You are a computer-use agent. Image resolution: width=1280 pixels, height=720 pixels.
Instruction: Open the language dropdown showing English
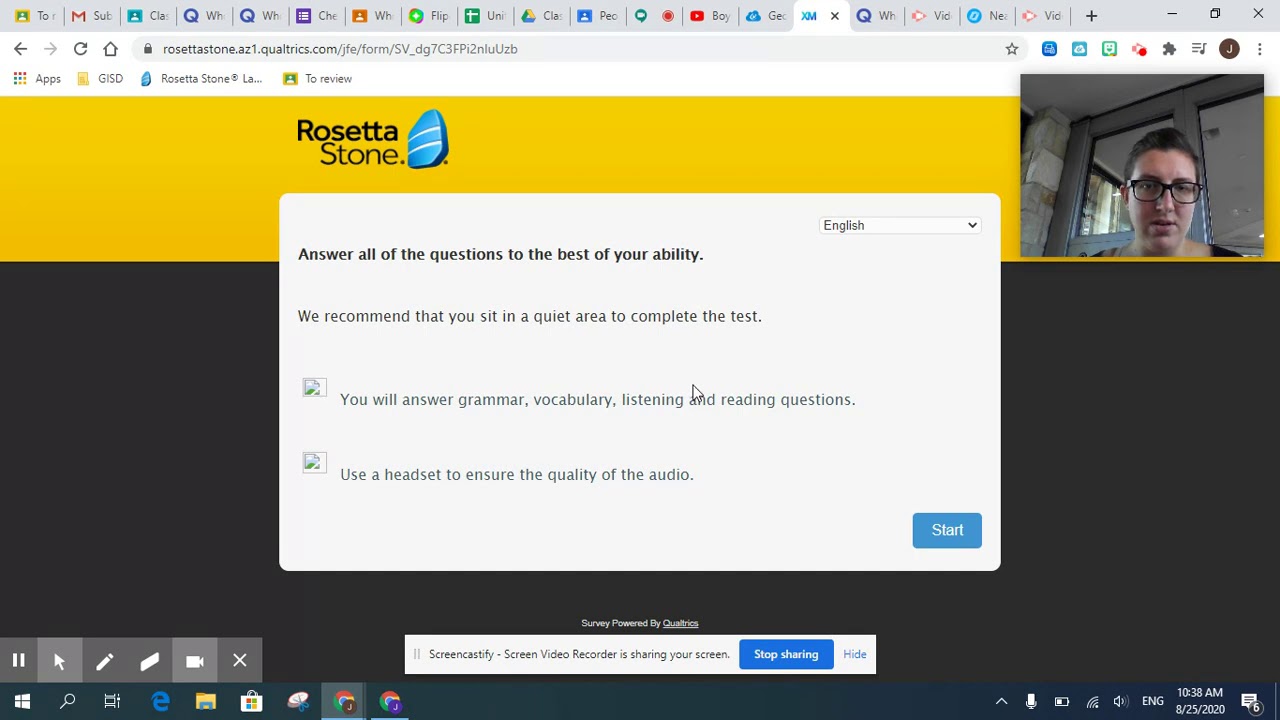pyautogui.click(x=900, y=225)
